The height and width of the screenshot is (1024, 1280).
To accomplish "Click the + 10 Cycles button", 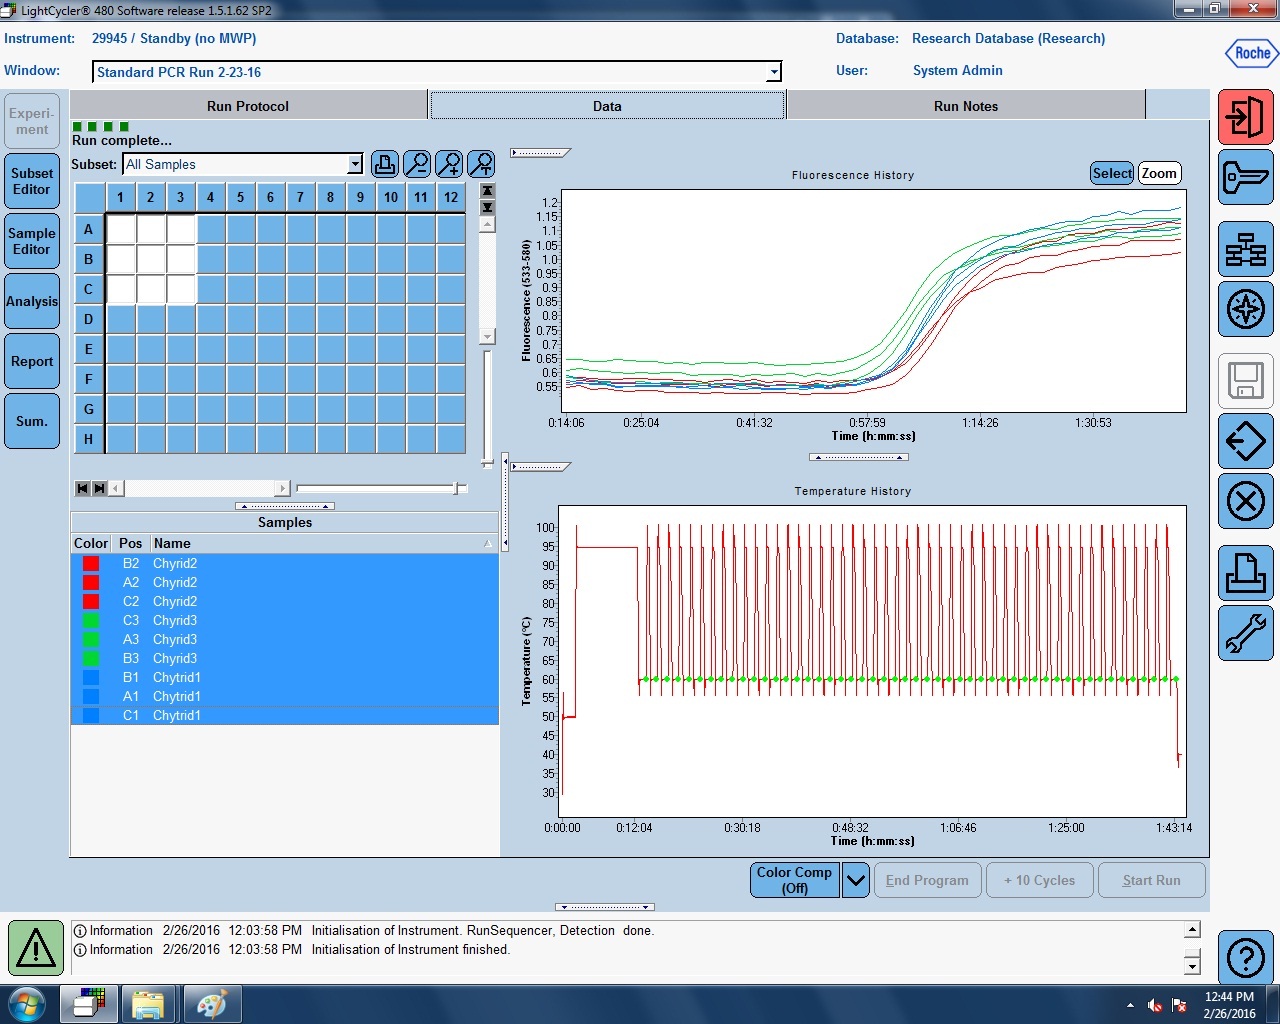I will (1040, 880).
